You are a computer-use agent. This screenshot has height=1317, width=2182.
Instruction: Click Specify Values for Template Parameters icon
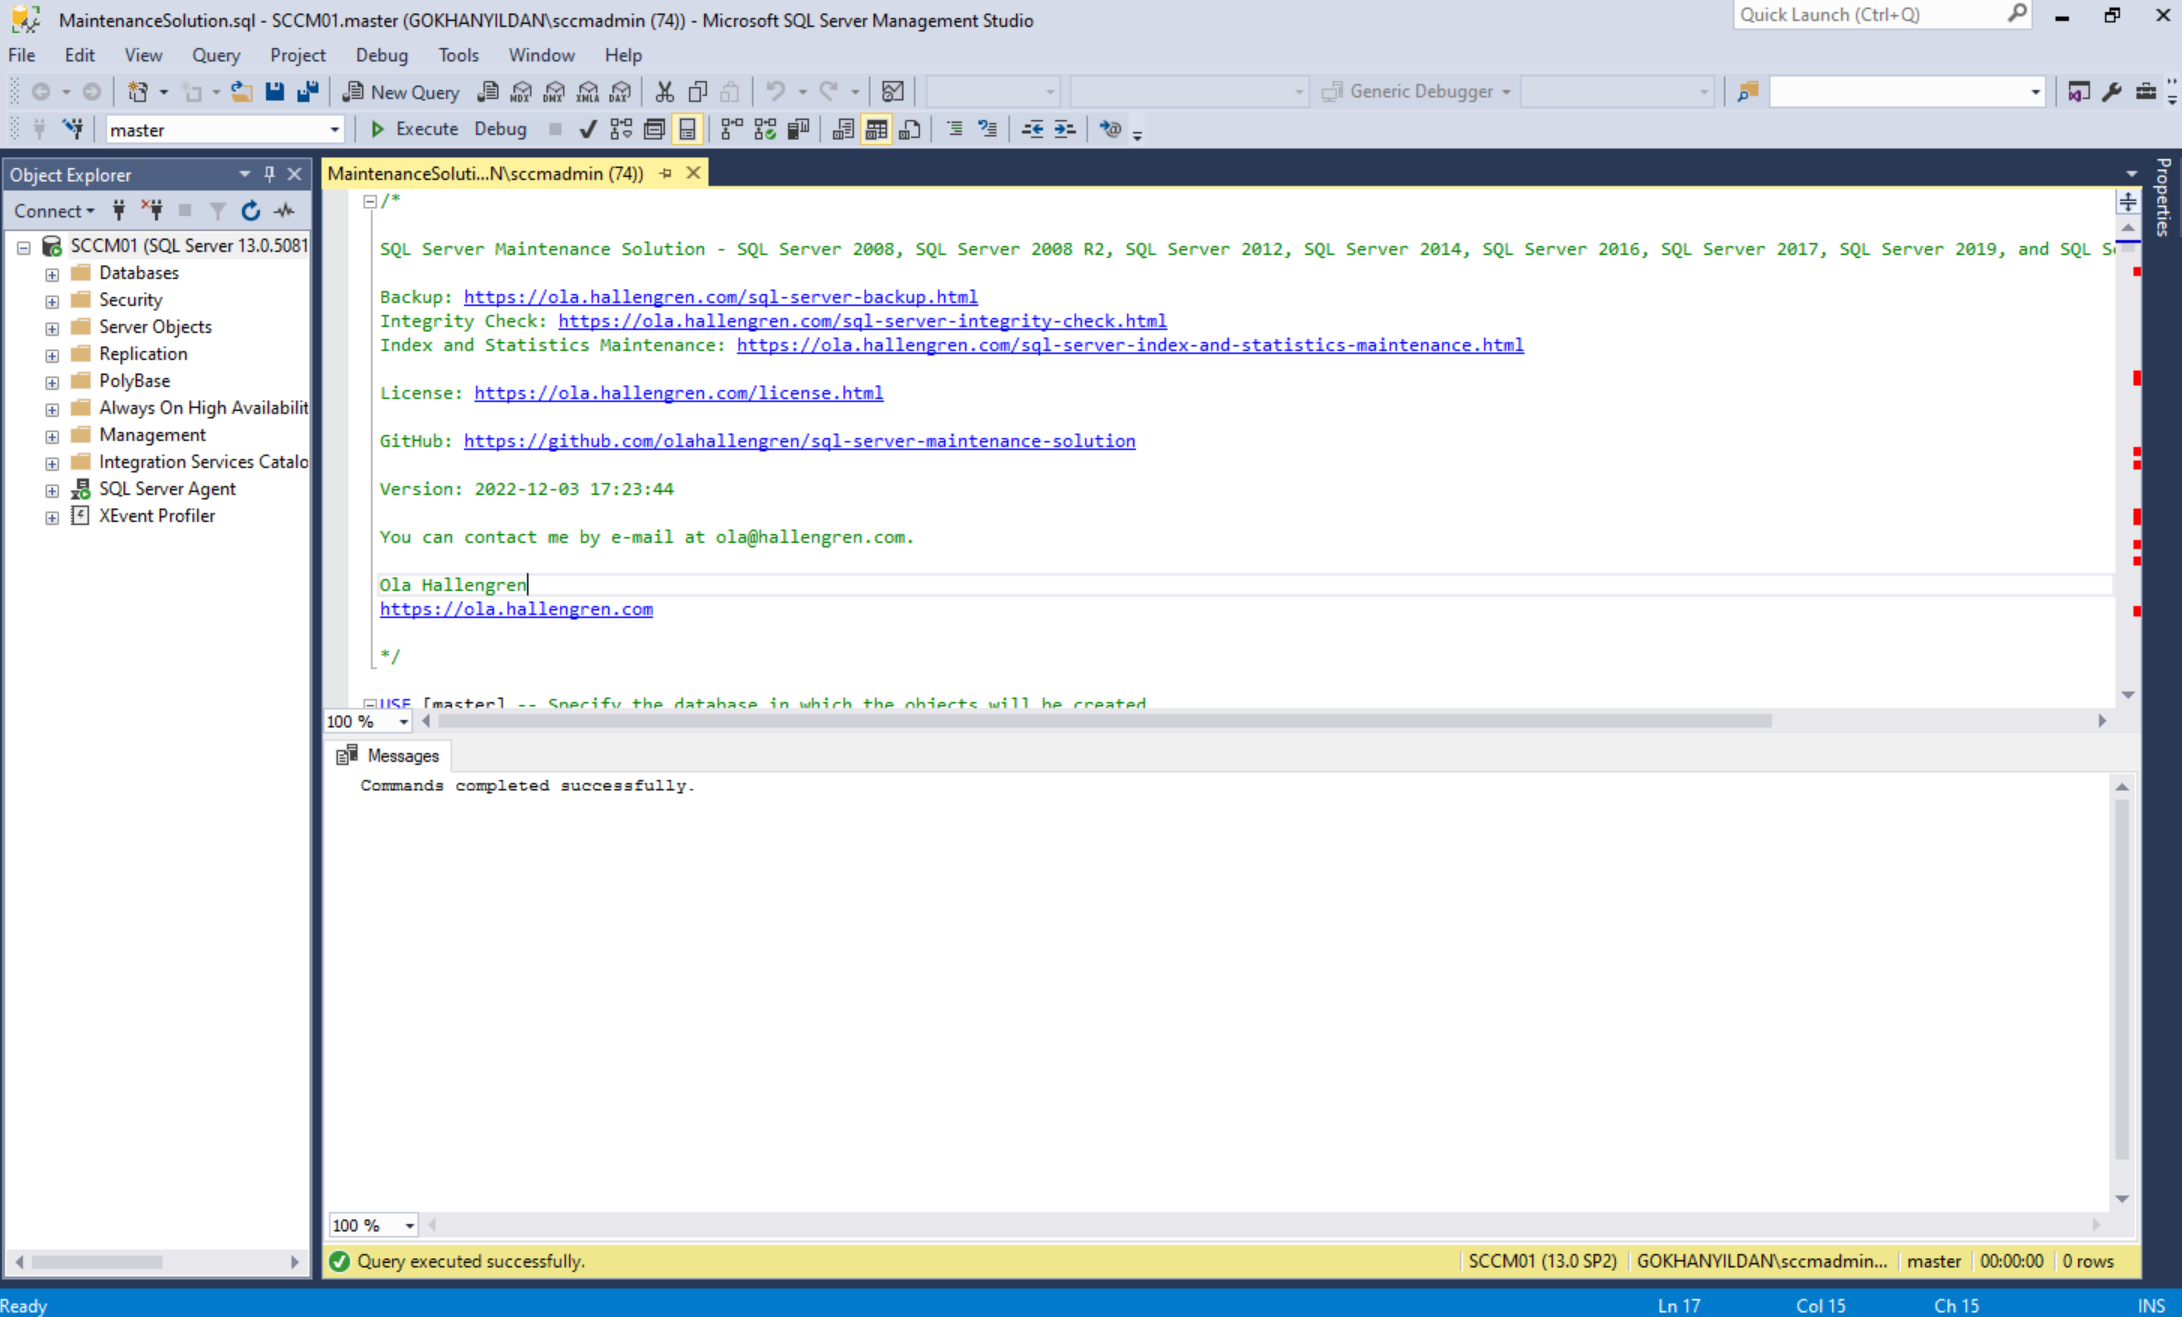1110,129
